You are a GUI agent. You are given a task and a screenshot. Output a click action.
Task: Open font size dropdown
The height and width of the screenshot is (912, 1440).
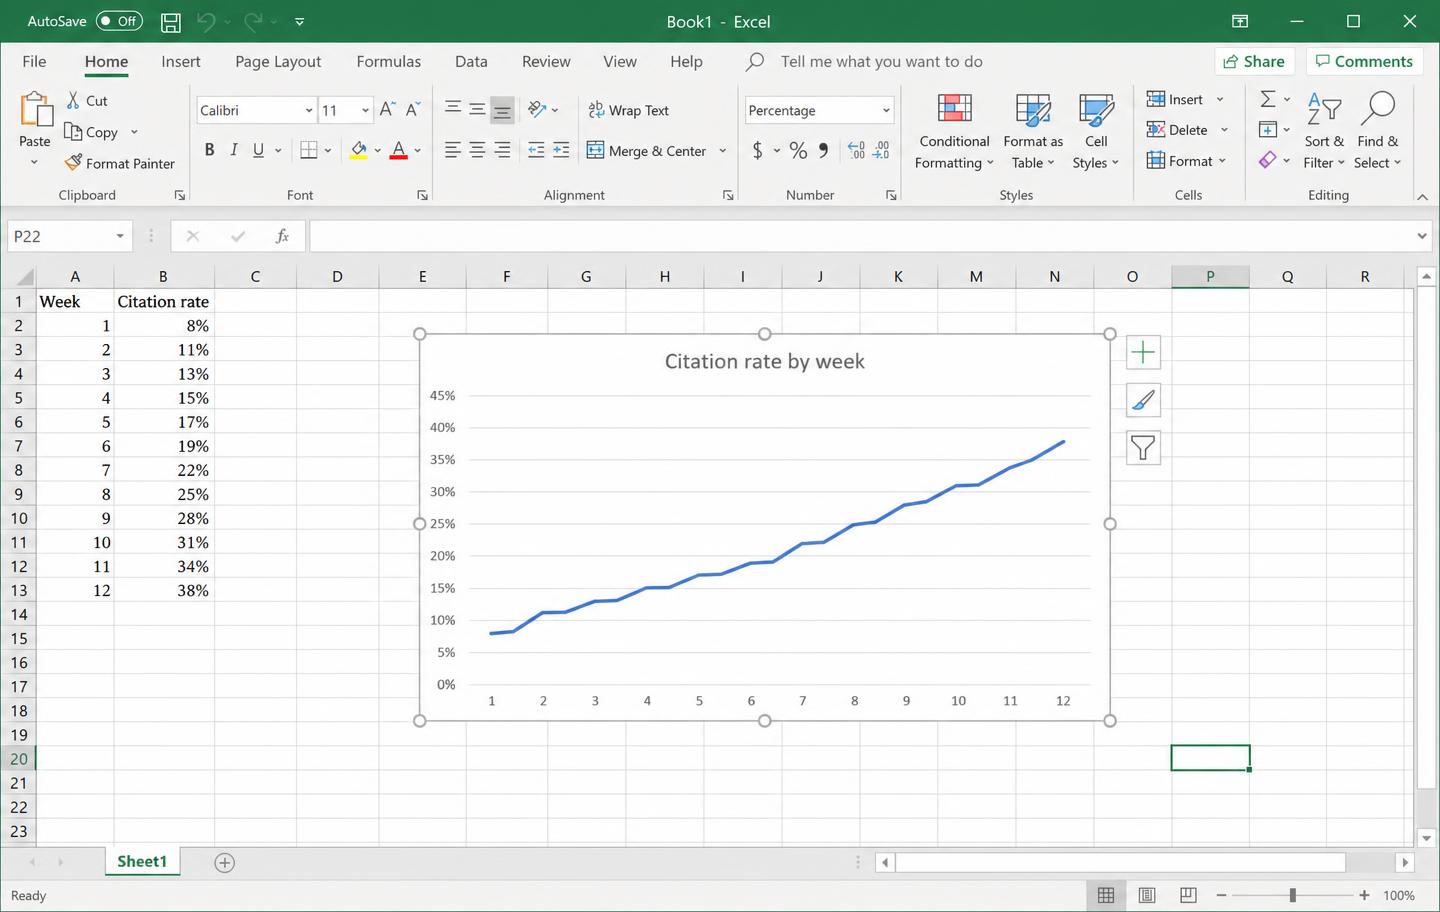(x=366, y=110)
